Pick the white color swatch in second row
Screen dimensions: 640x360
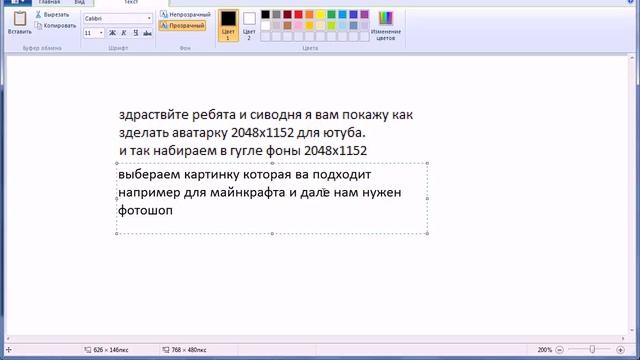click(265, 26)
